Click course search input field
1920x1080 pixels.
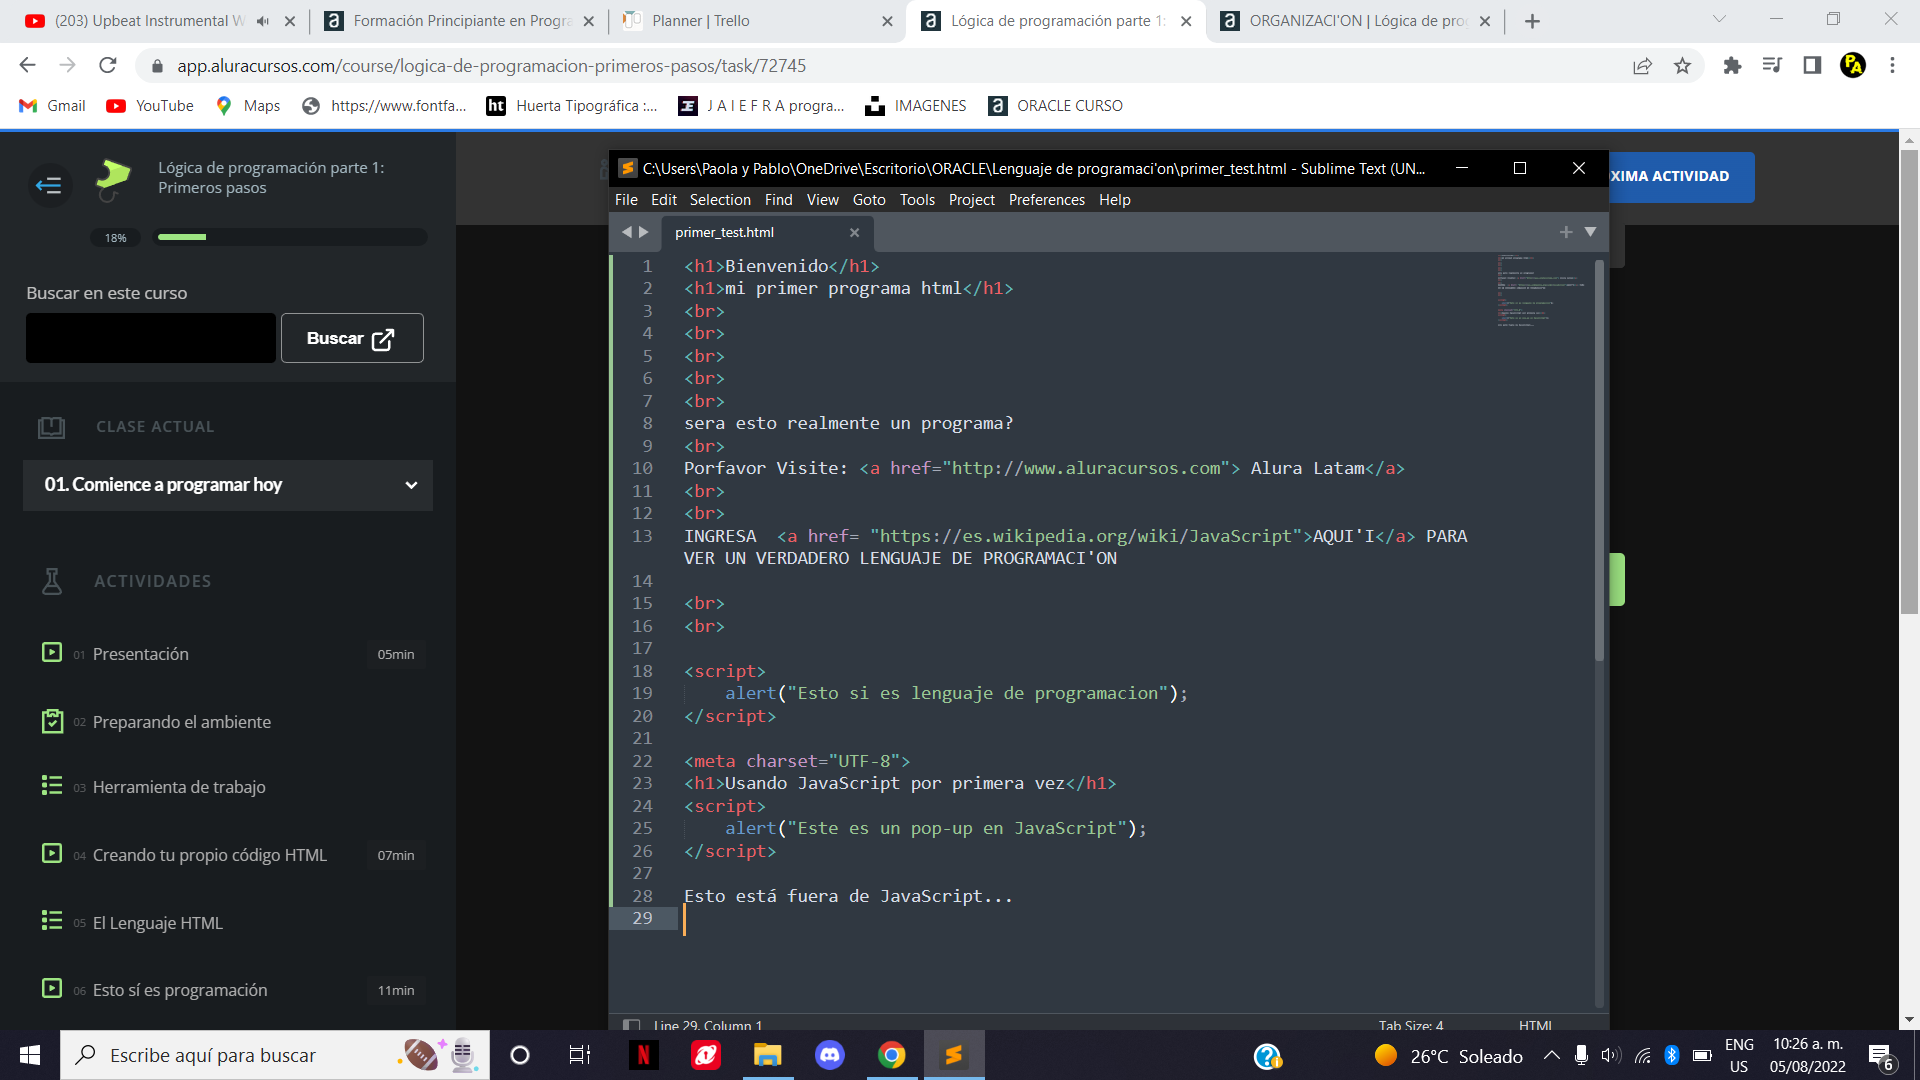coord(151,338)
